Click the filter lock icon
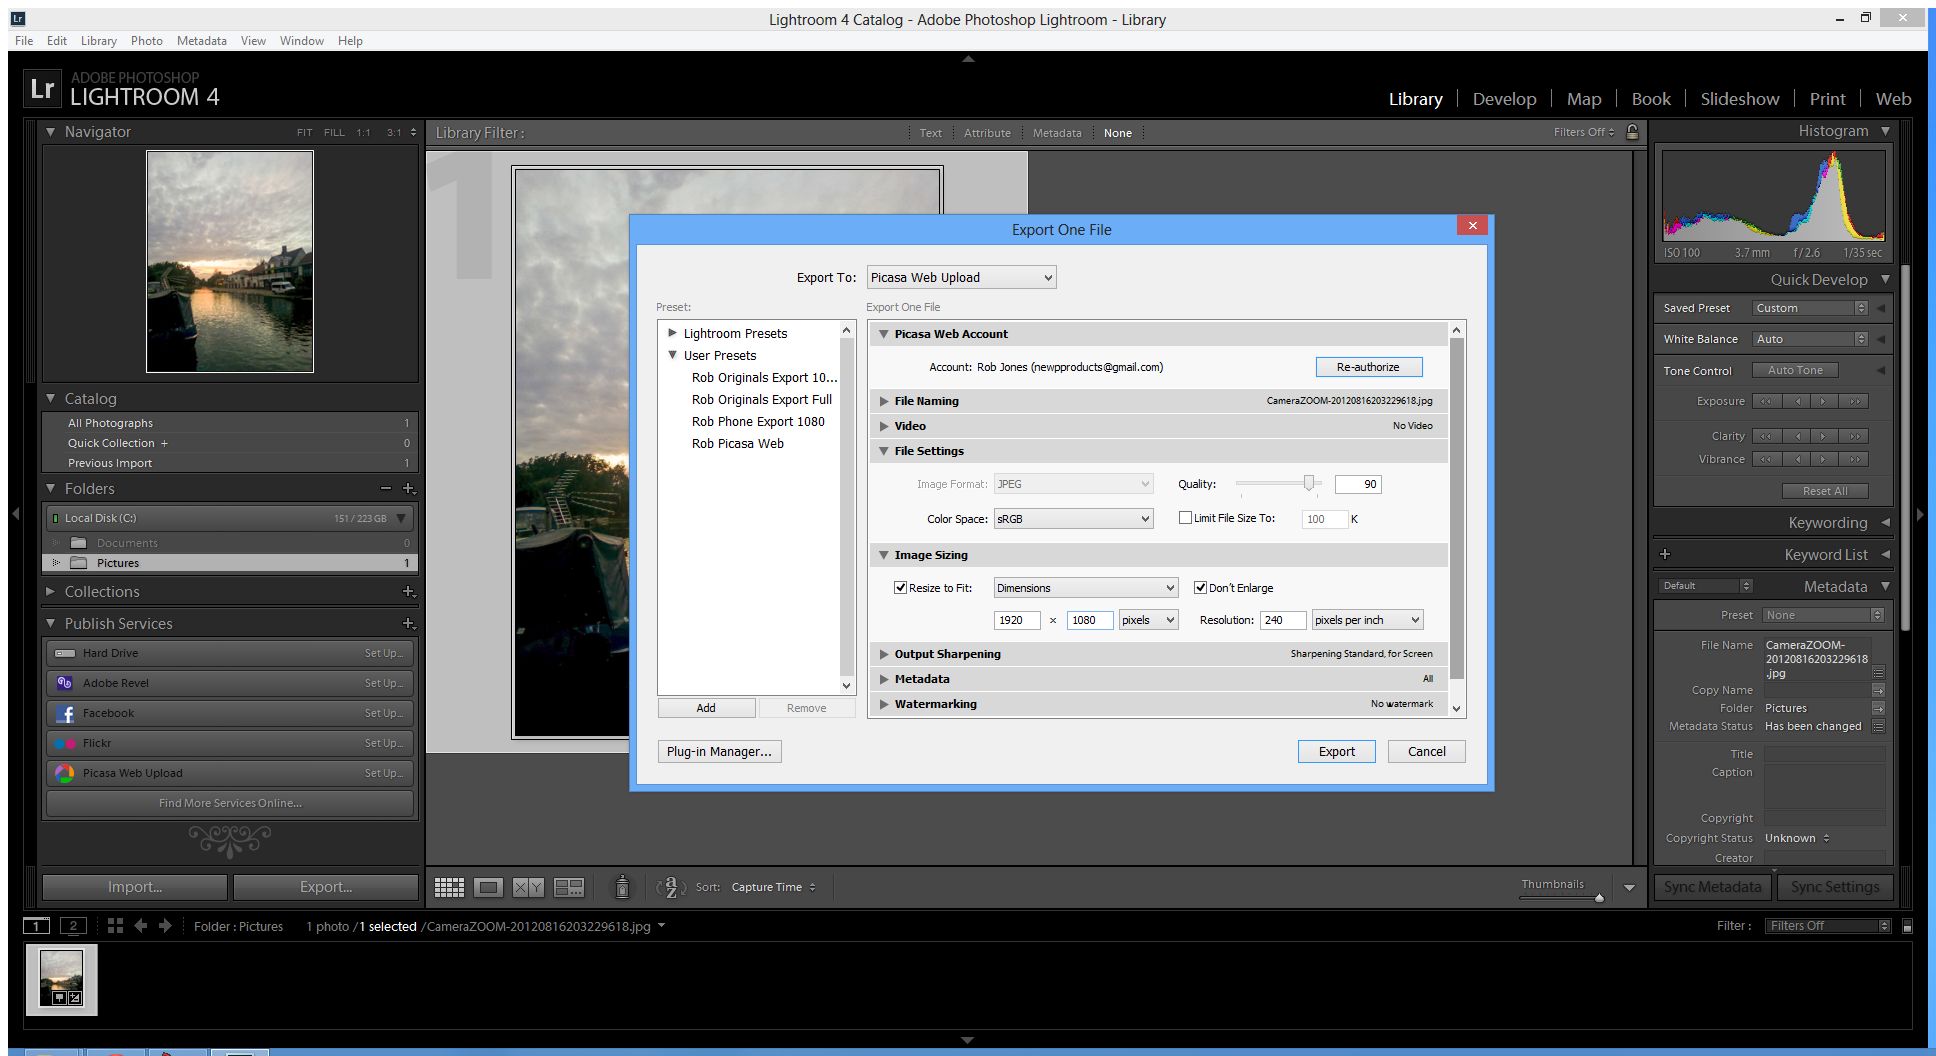 1632,132
